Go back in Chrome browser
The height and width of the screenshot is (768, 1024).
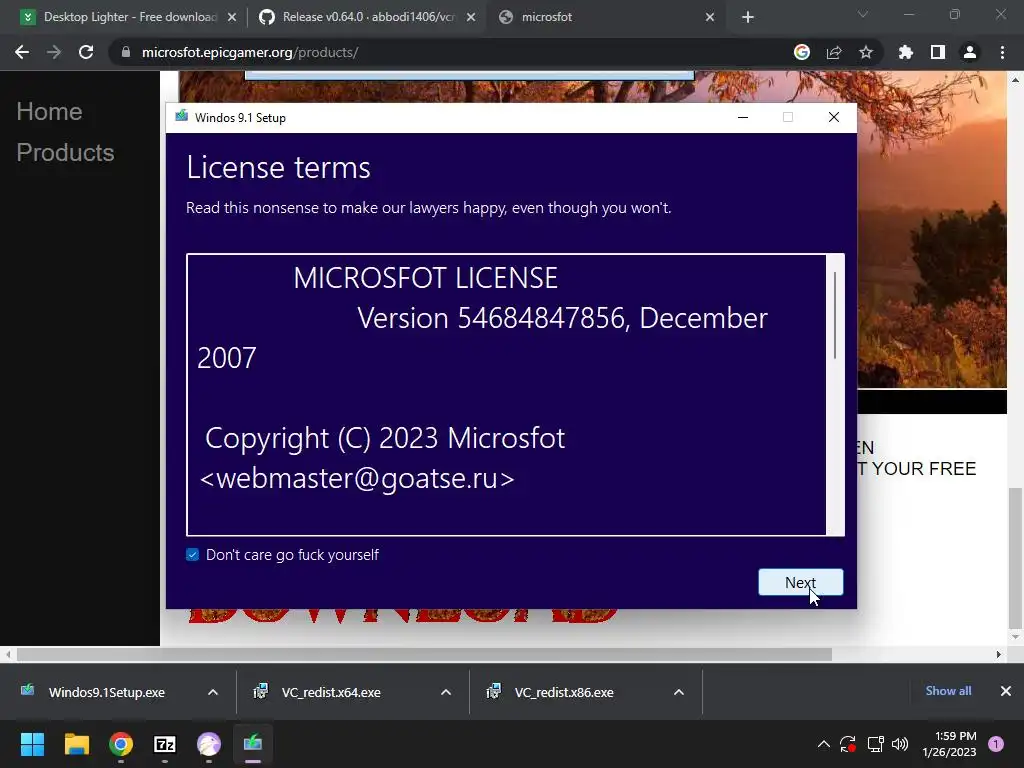click(22, 52)
